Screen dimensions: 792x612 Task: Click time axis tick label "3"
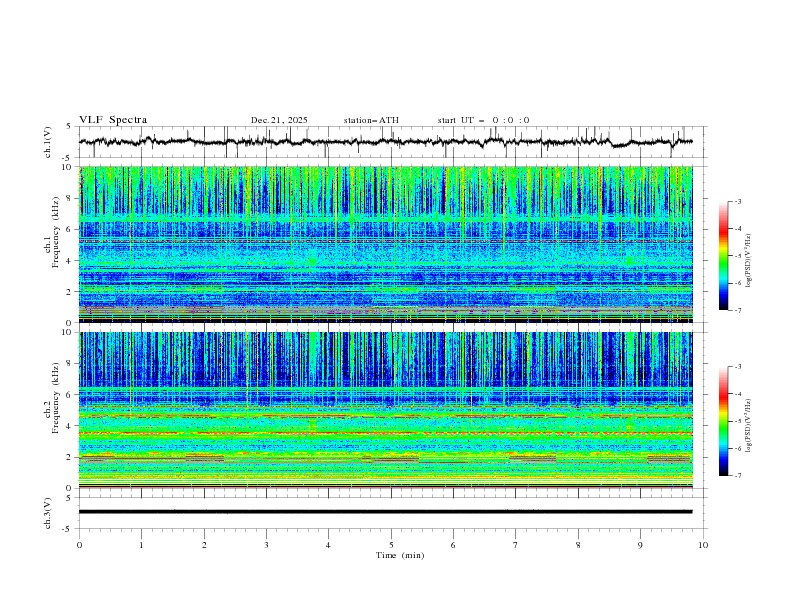[266, 545]
